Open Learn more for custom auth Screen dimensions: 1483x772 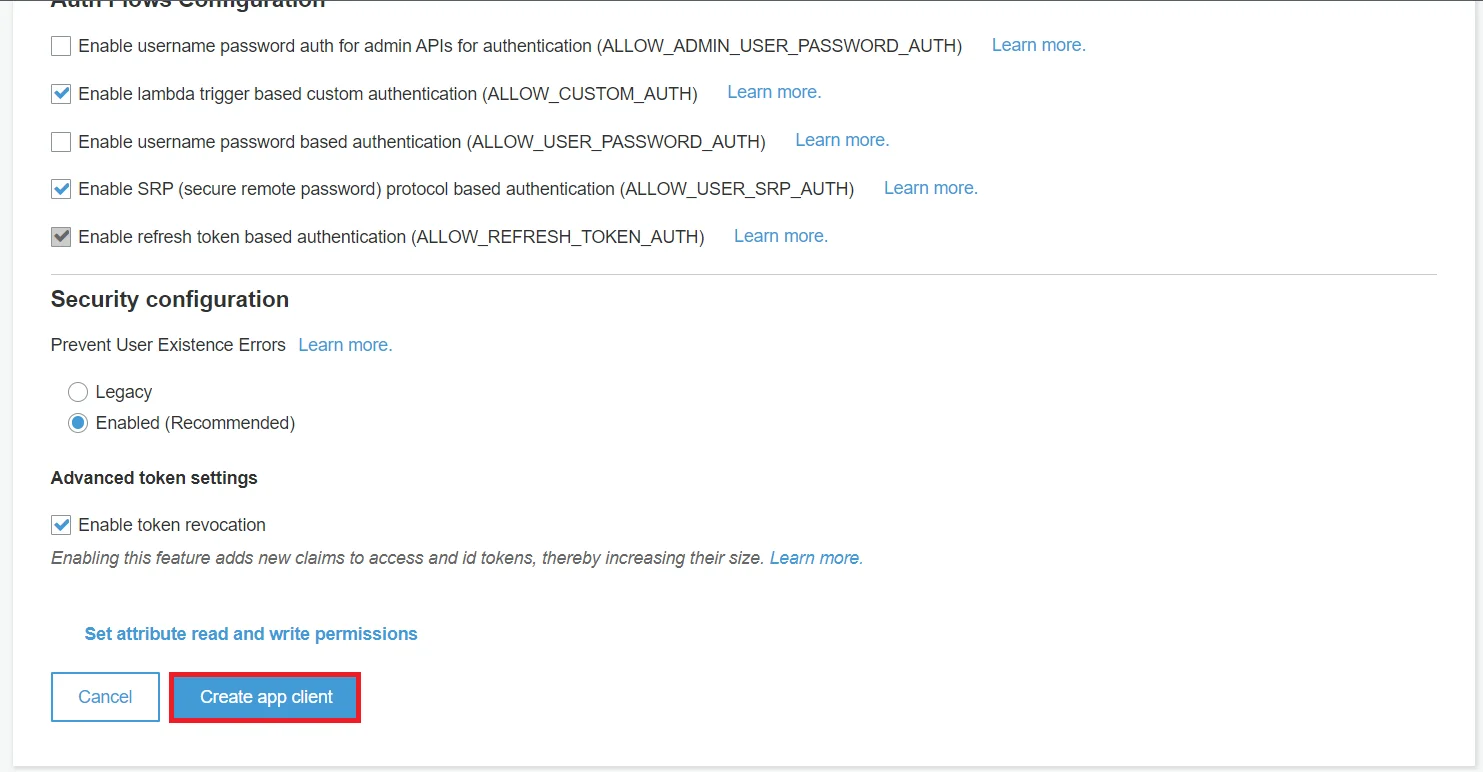click(x=774, y=92)
